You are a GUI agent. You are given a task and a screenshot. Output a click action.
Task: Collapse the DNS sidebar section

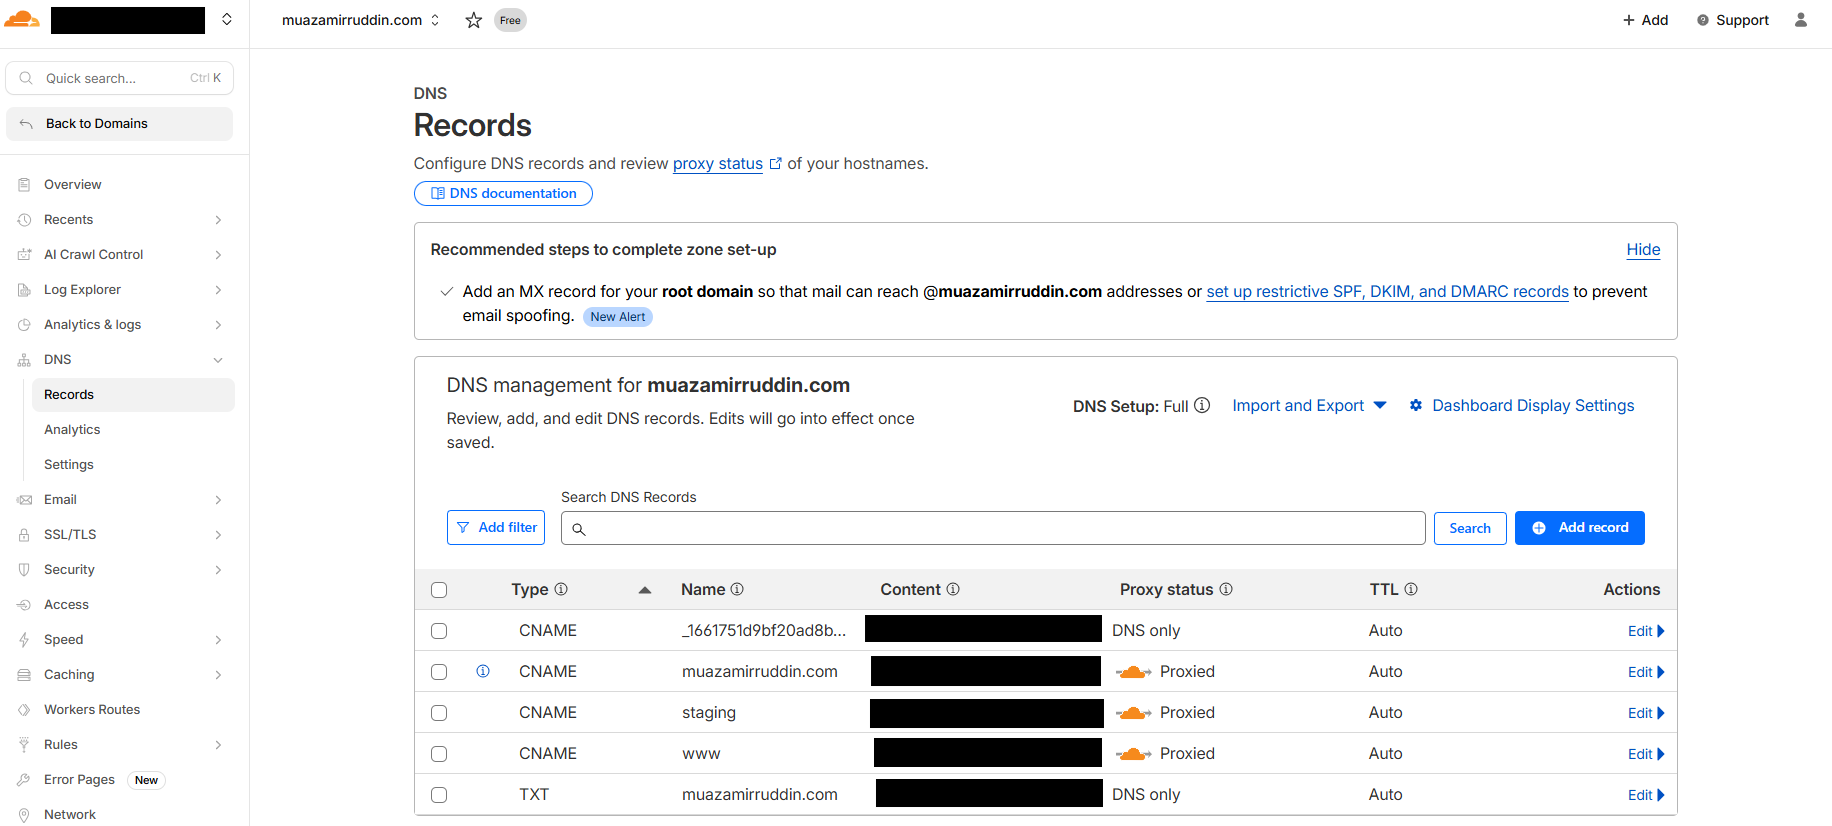point(218,360)
